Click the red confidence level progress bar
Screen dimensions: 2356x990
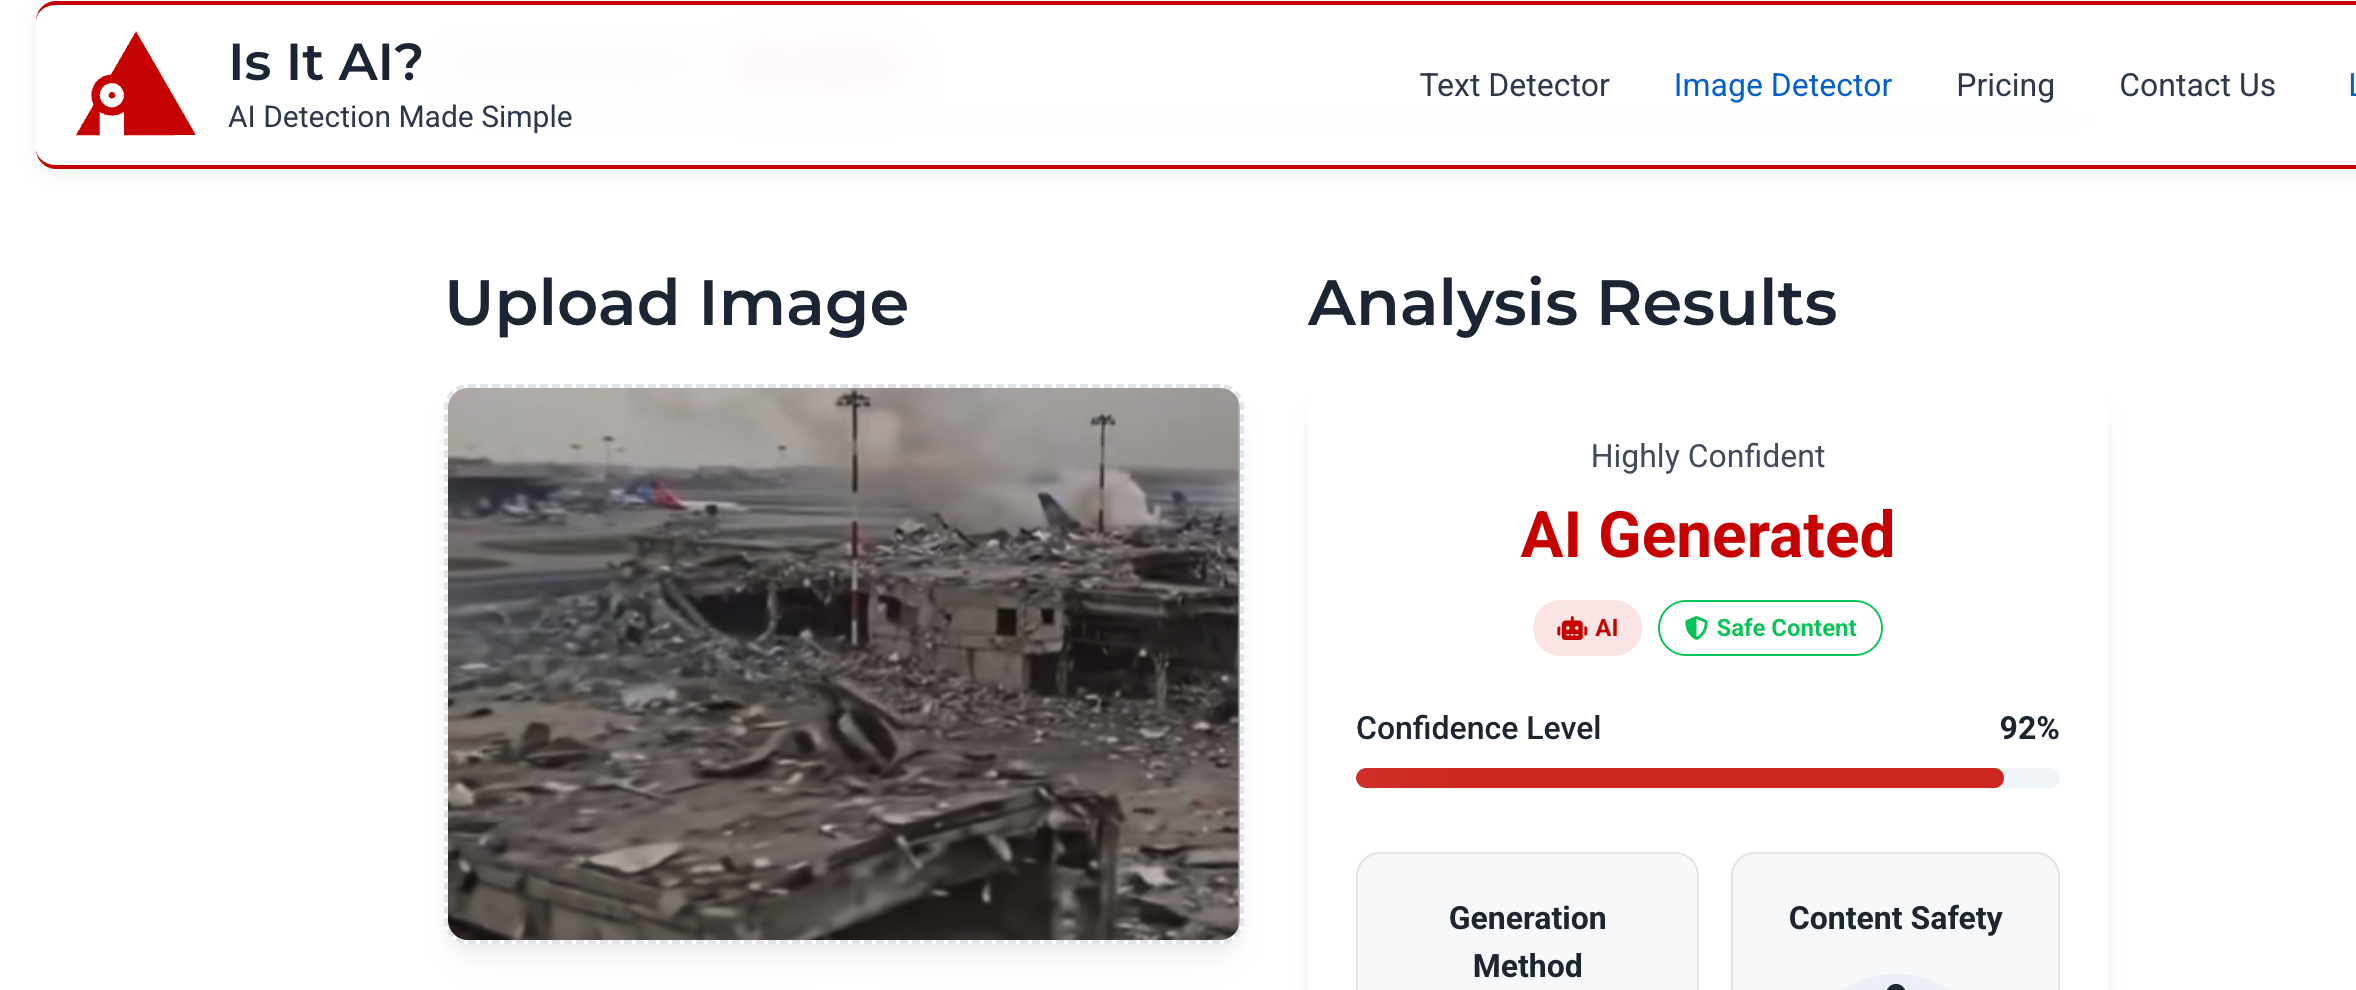[x=1707, y=778]
